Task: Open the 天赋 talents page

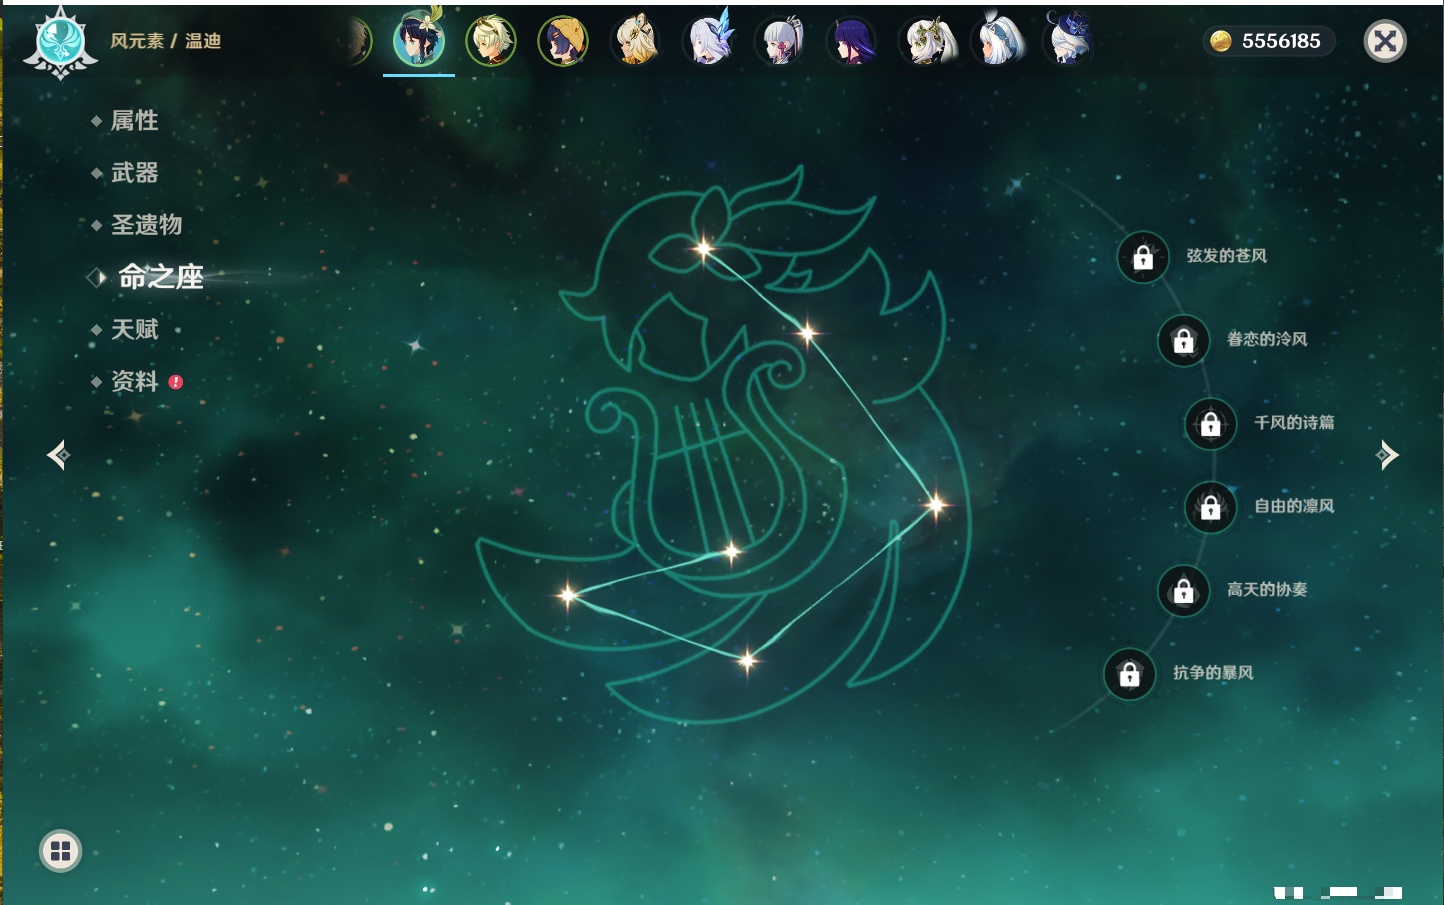Action: [134, 329]
